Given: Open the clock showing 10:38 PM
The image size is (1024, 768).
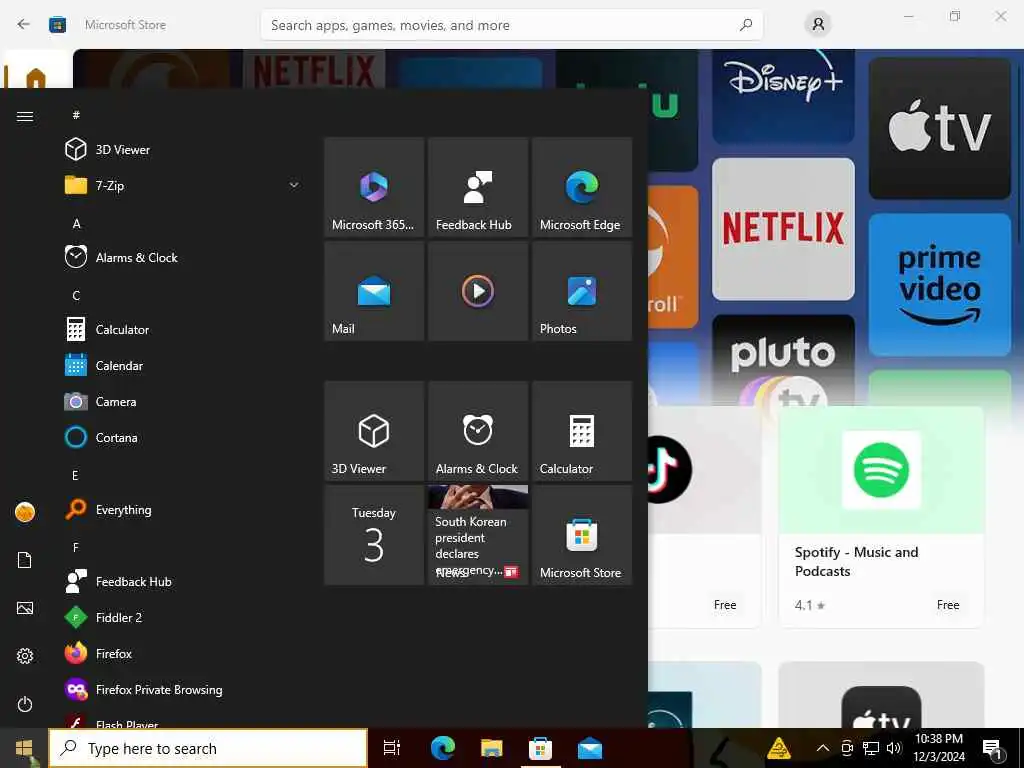Looking at the screenshot, I should point(938,748).
